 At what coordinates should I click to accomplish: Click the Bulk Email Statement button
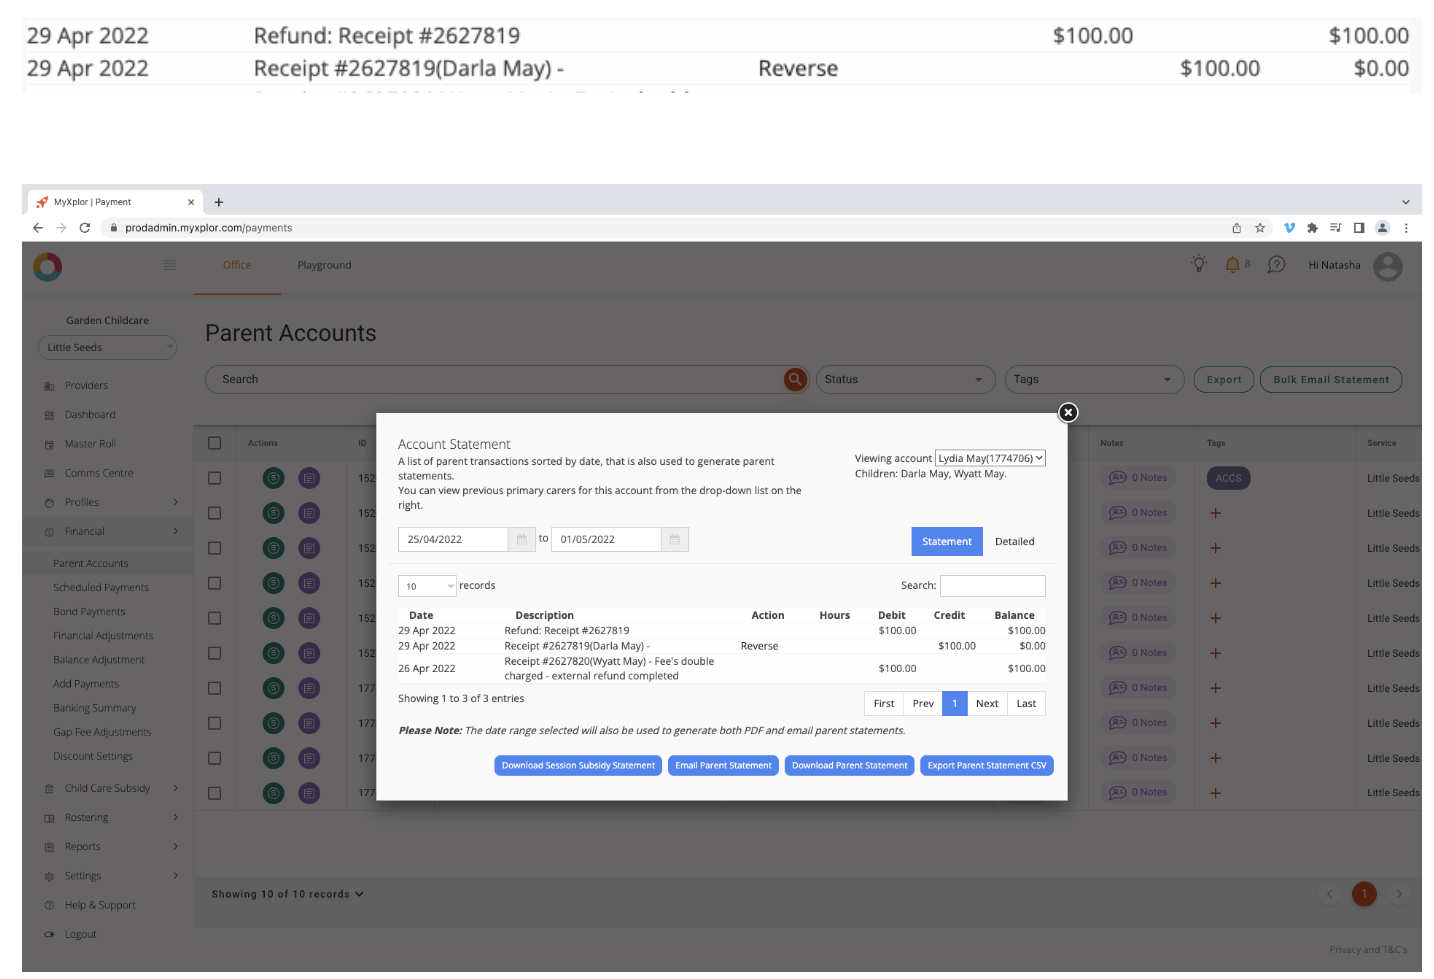pyautogui.click(x=1330, y=379)
